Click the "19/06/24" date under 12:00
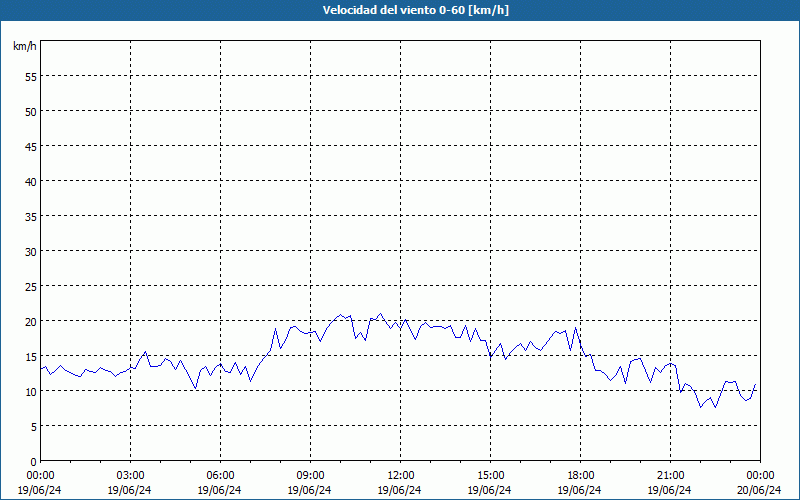 pyautogui.click(x=399, y=490)
